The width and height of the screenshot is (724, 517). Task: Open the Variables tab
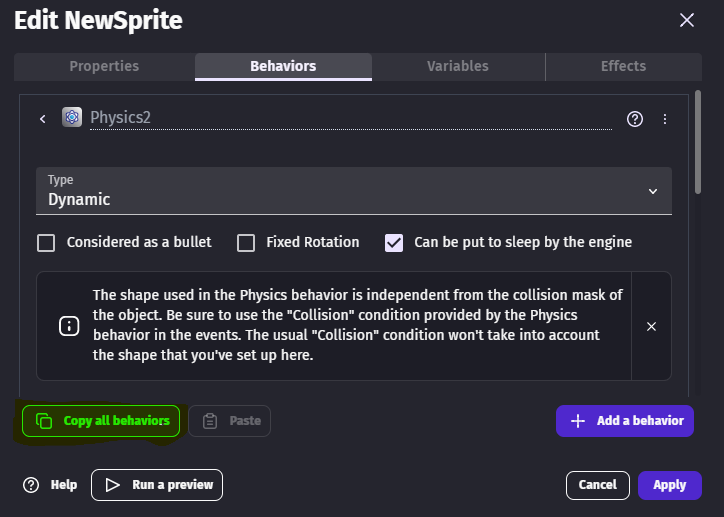coord(457,67)
